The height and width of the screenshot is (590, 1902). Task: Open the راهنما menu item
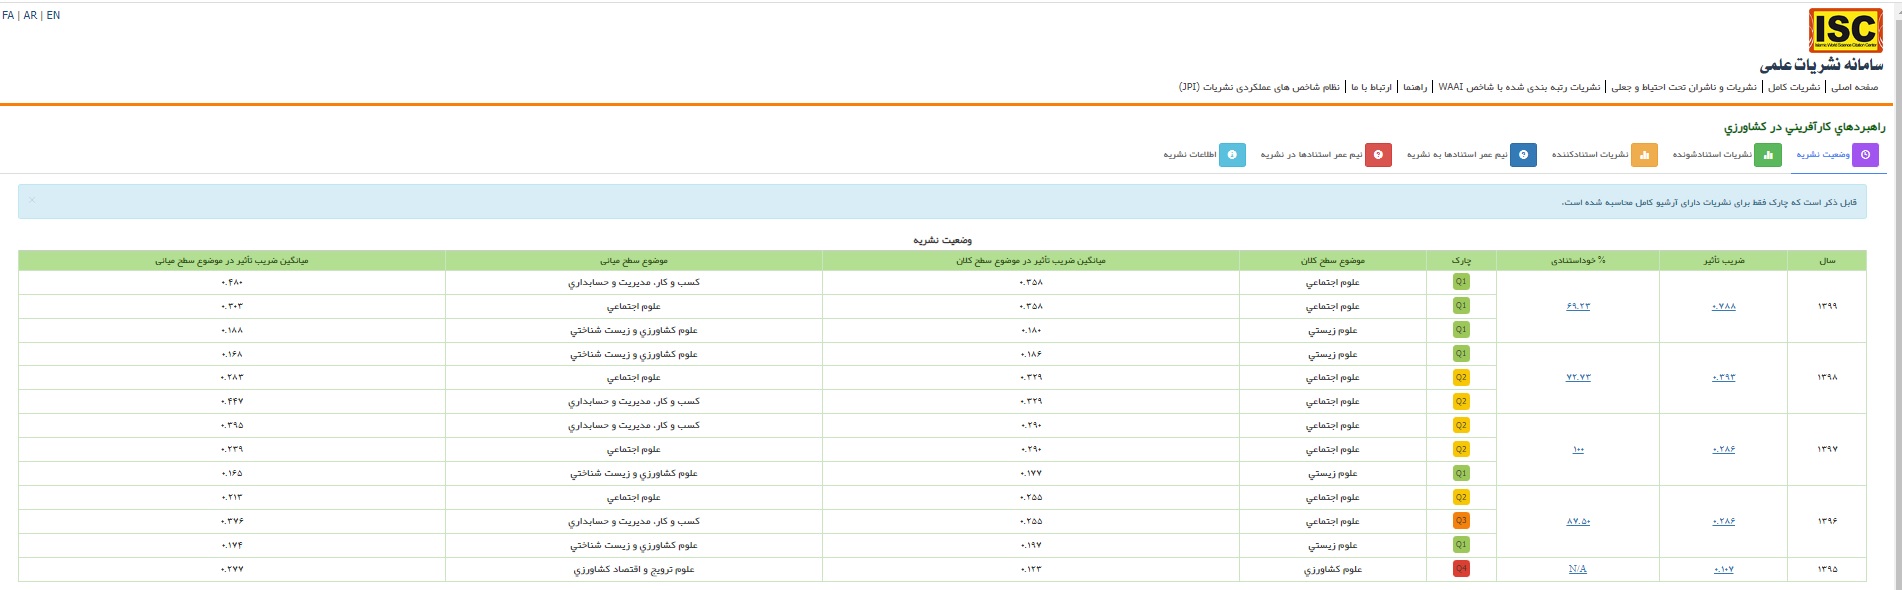point(1414,88)
